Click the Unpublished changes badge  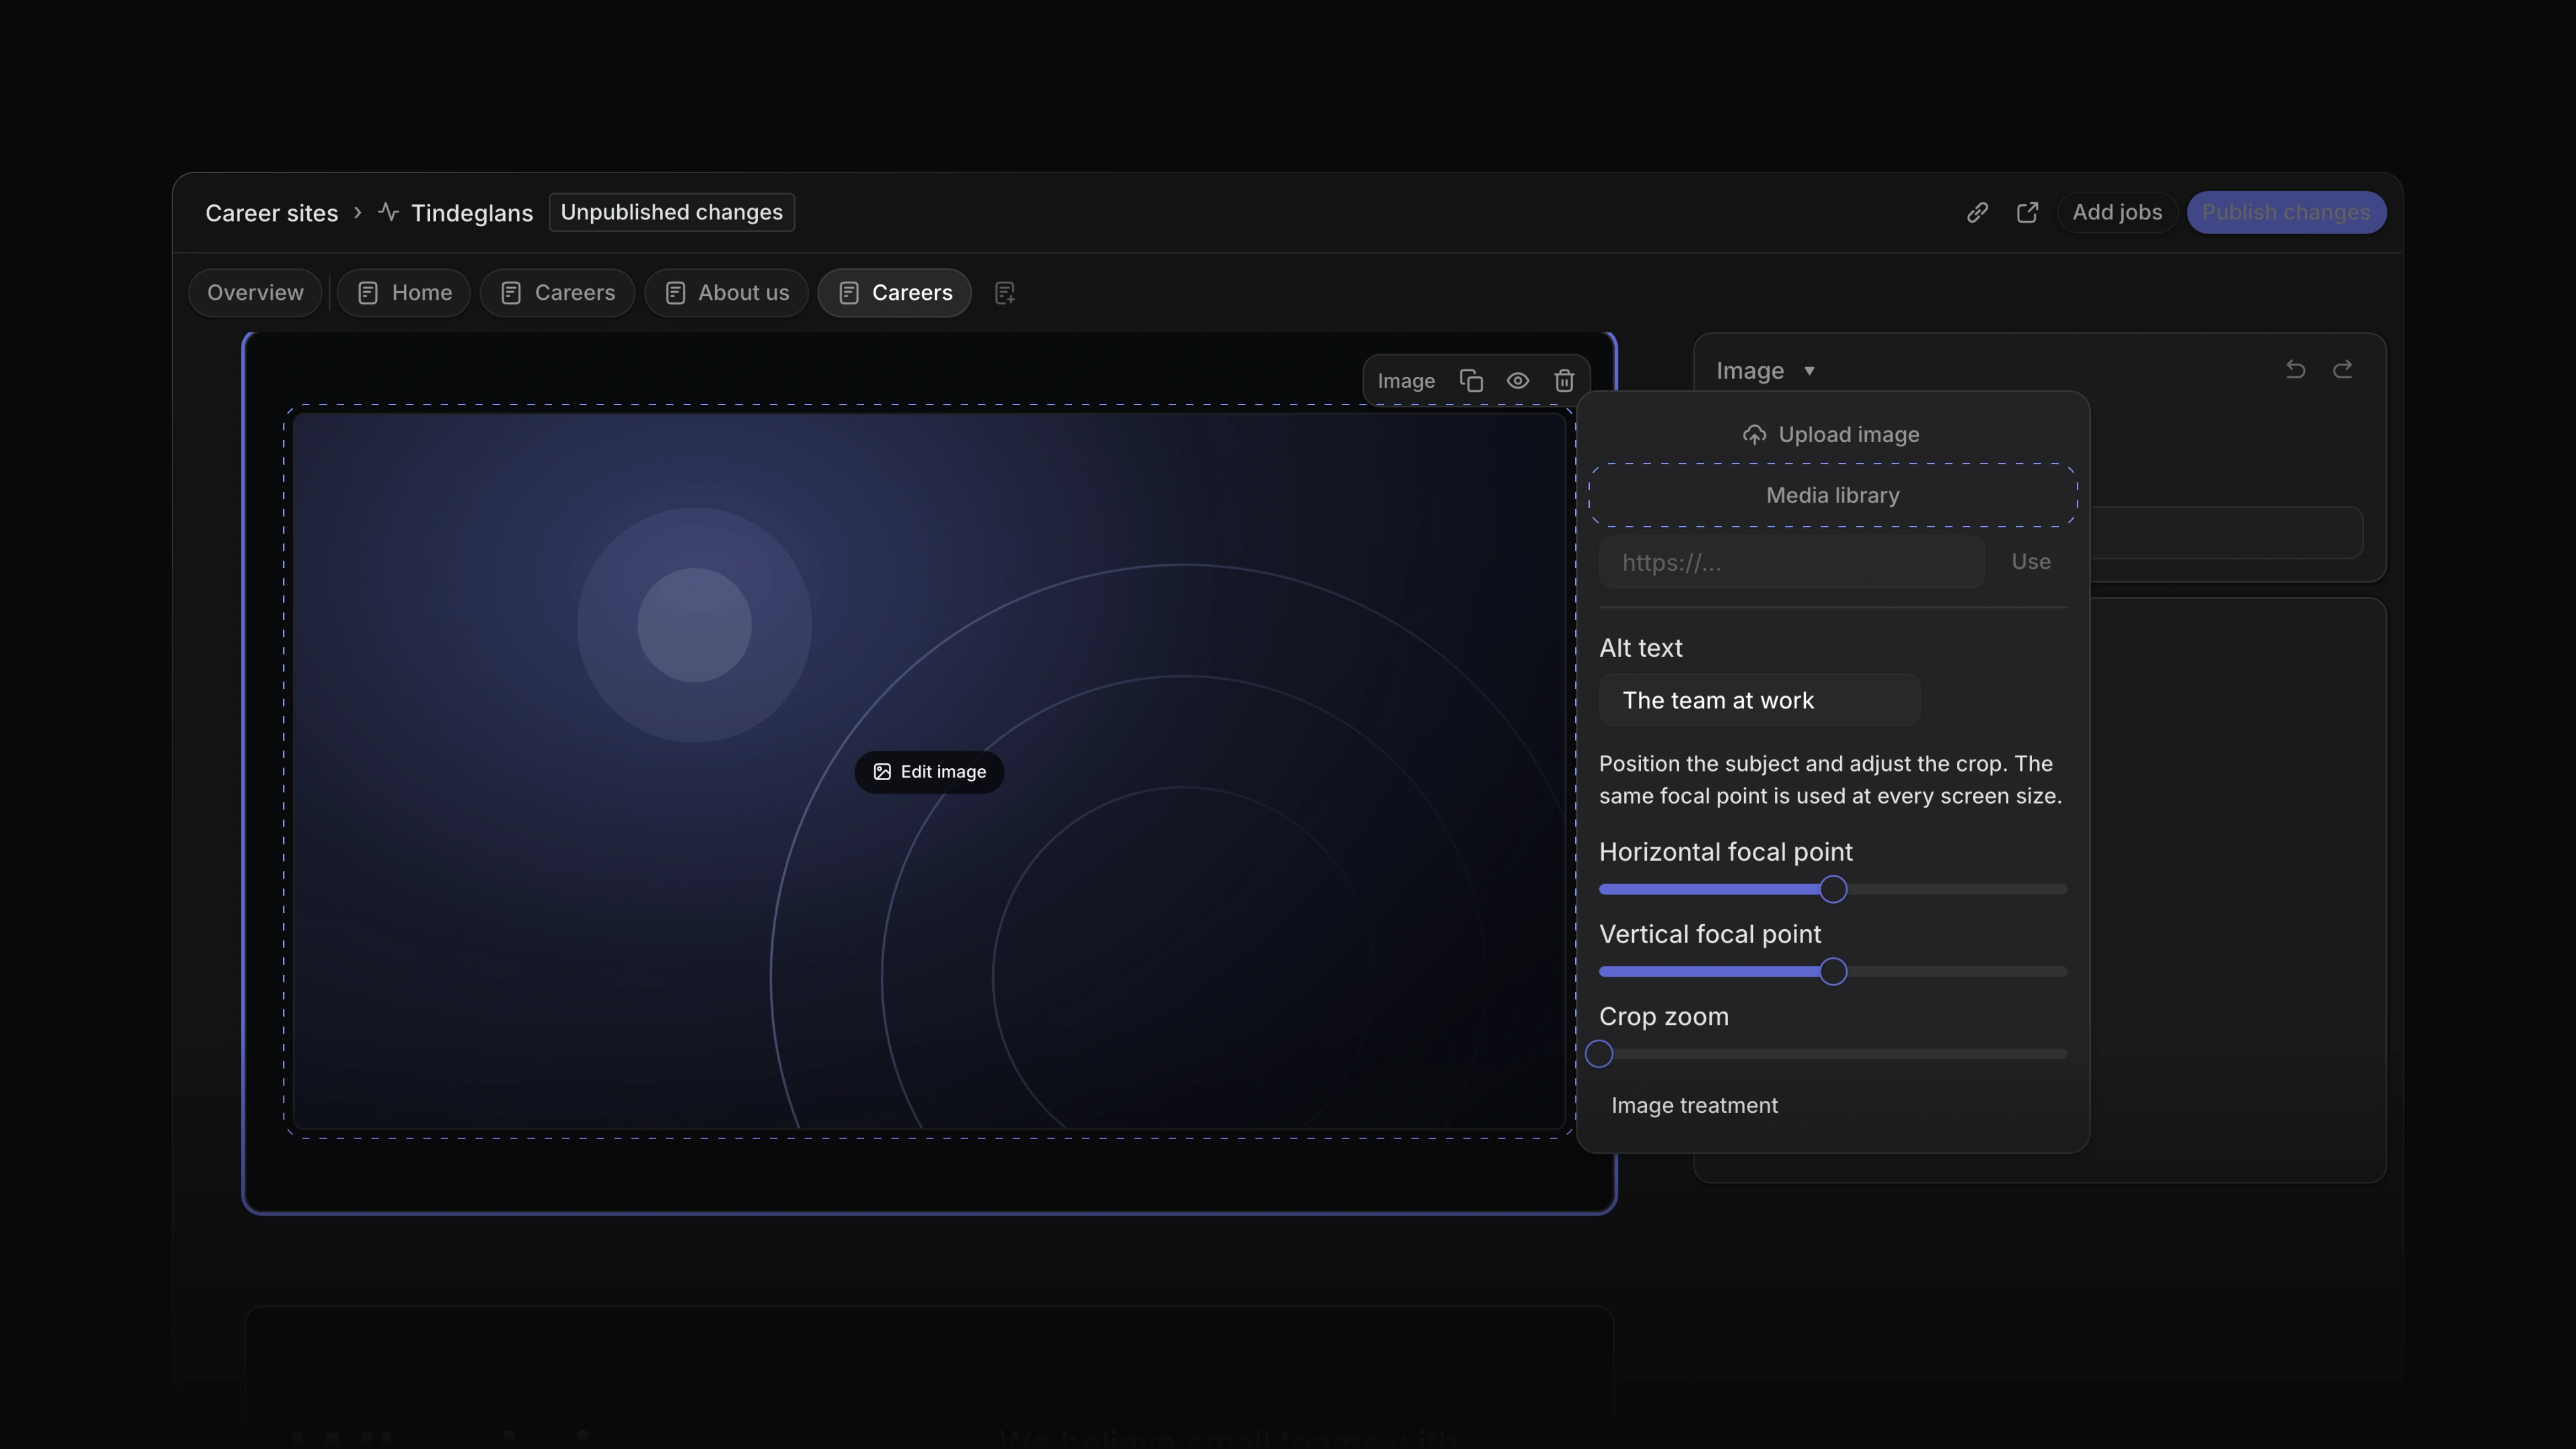[x=672, y=212]
